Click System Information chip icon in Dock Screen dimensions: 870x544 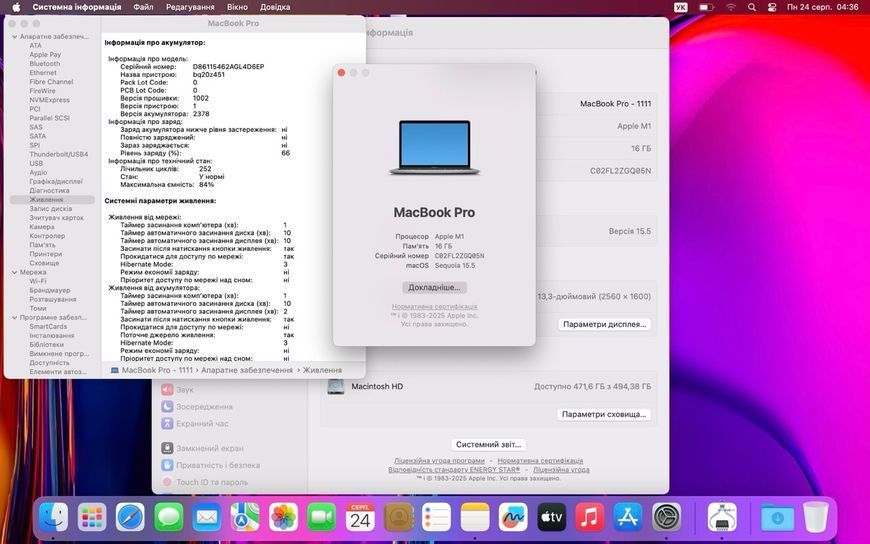pyautogui.click(x=722, y=517)
